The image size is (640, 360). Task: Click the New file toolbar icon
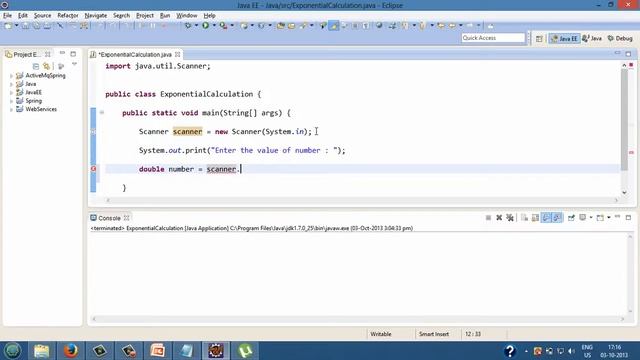(x=8, y=26)
